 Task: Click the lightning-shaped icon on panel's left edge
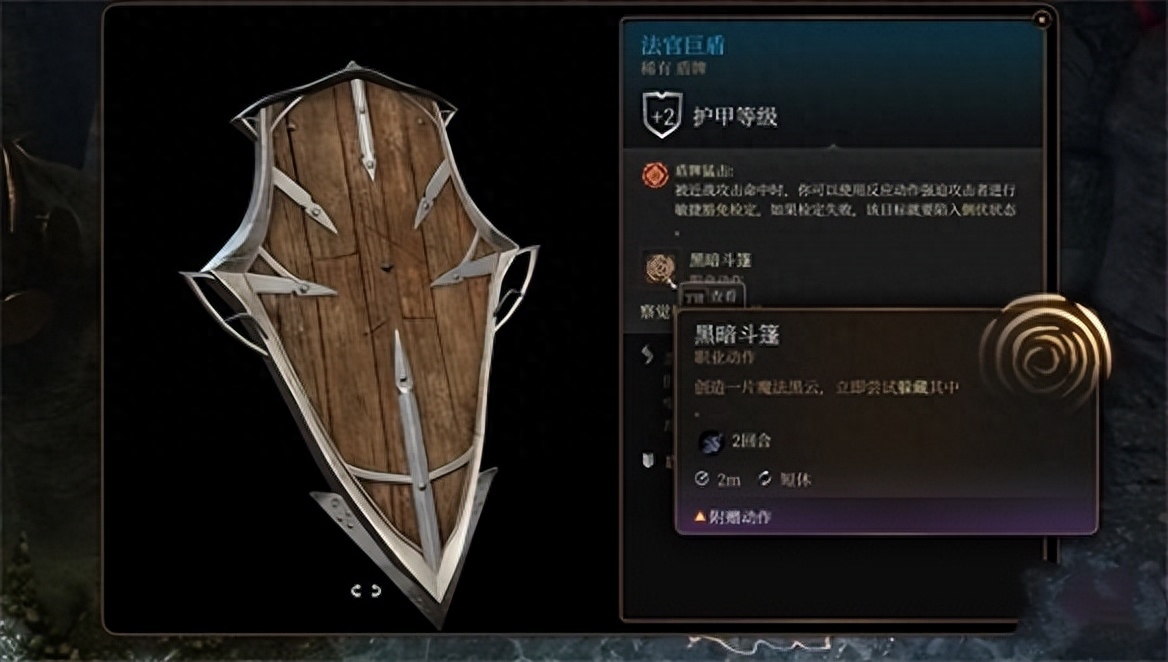[647, 355]
